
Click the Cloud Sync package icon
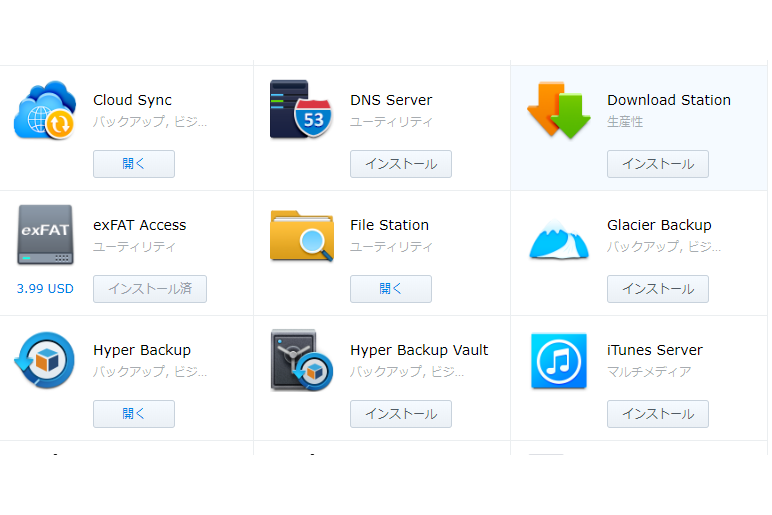[45, 110]
